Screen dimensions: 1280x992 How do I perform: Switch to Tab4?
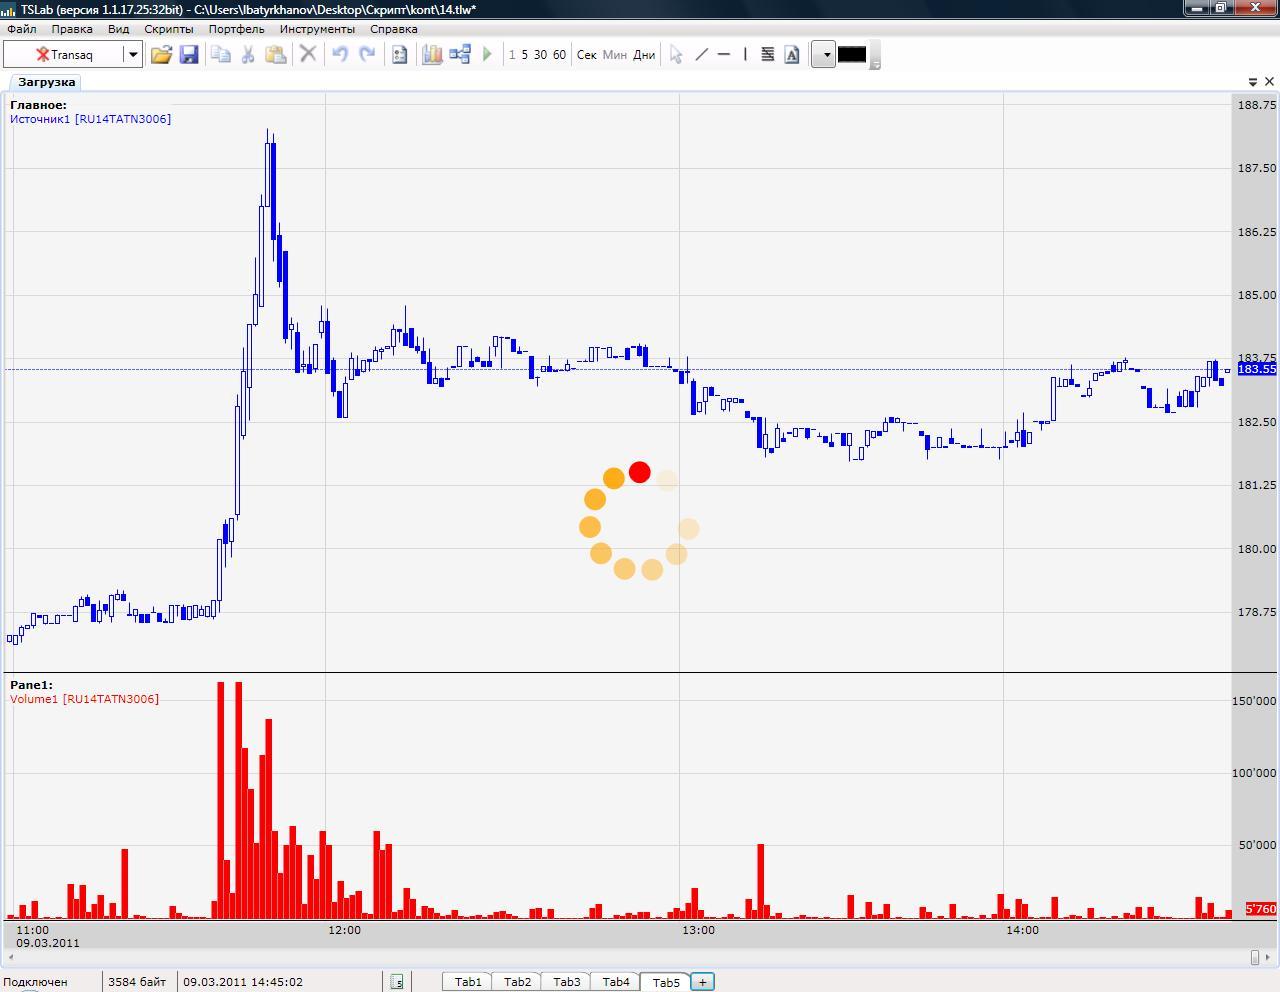pyautogui.click(x=616, y=982)
